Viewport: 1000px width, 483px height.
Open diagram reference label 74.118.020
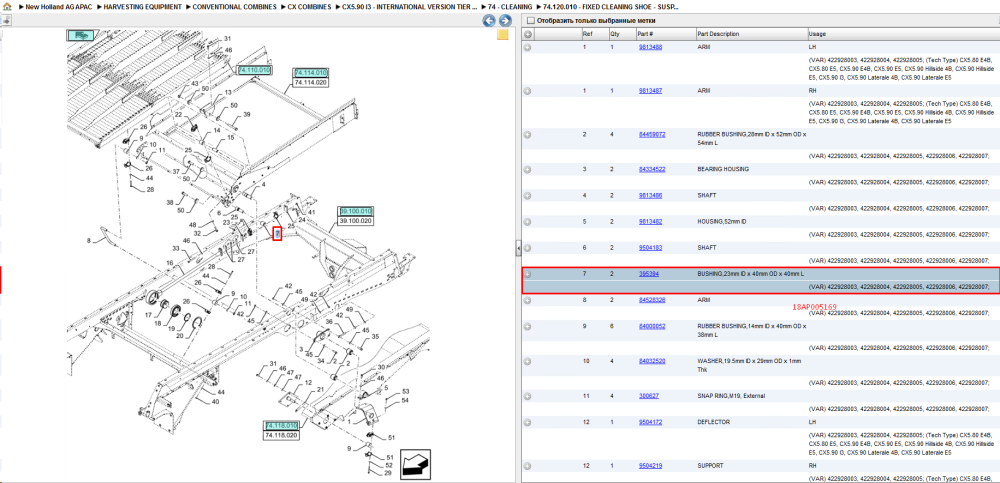pyautogui.click(x=281, y=435)
